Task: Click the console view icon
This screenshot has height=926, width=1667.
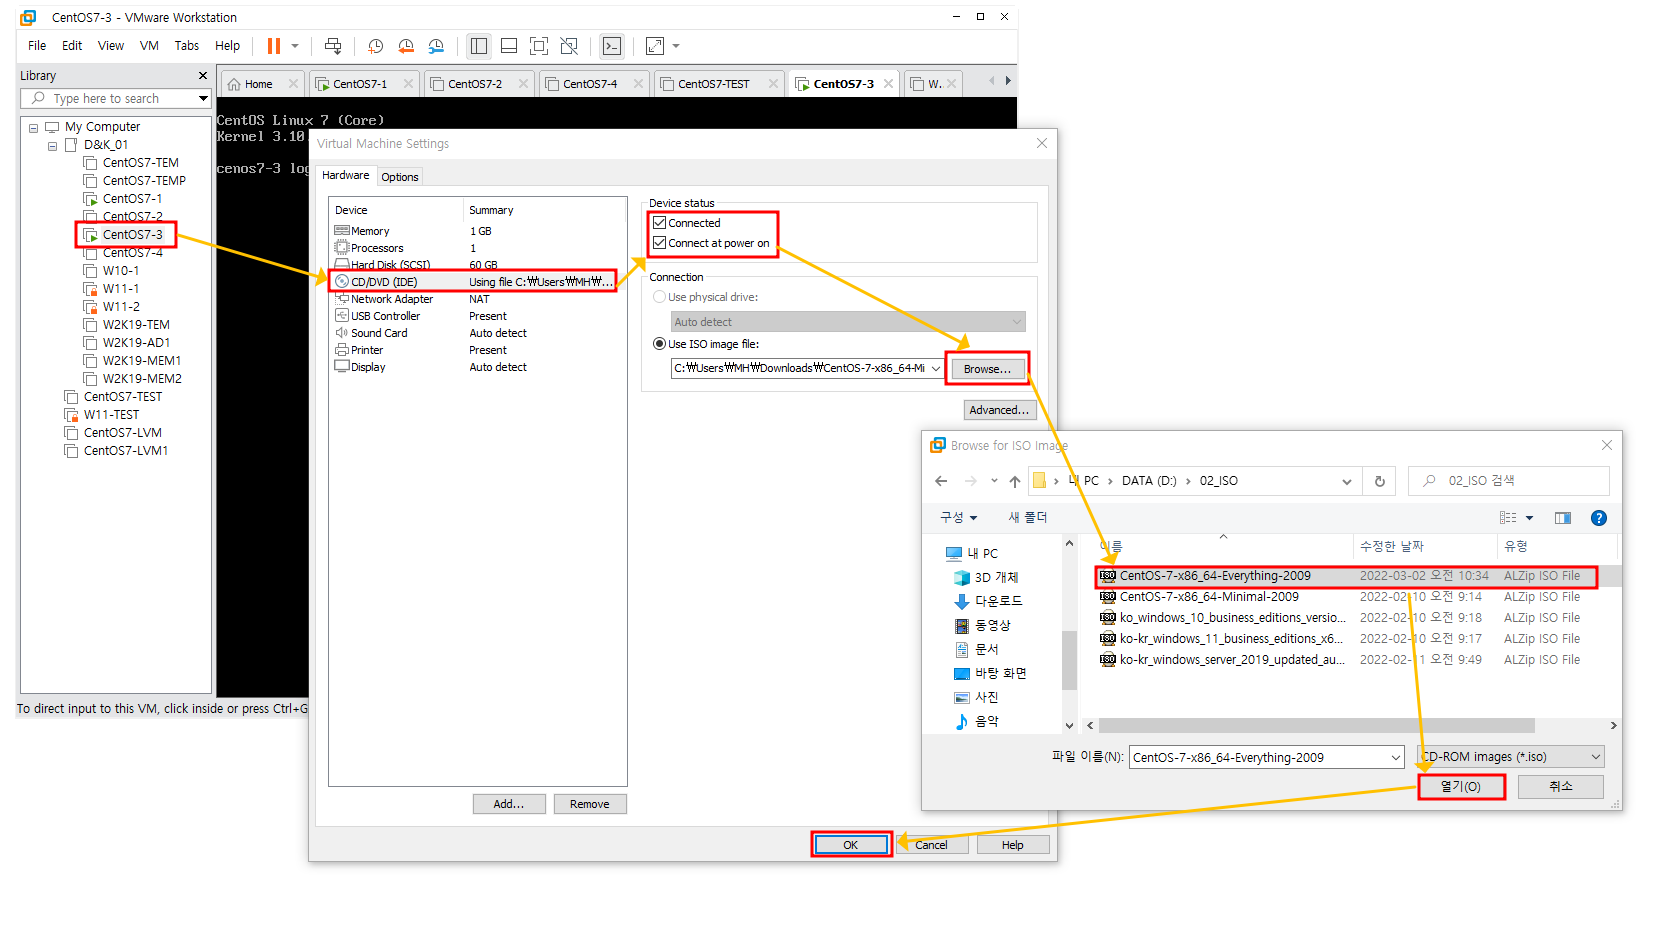Action: pyautogui.click(x=612, y=46)
